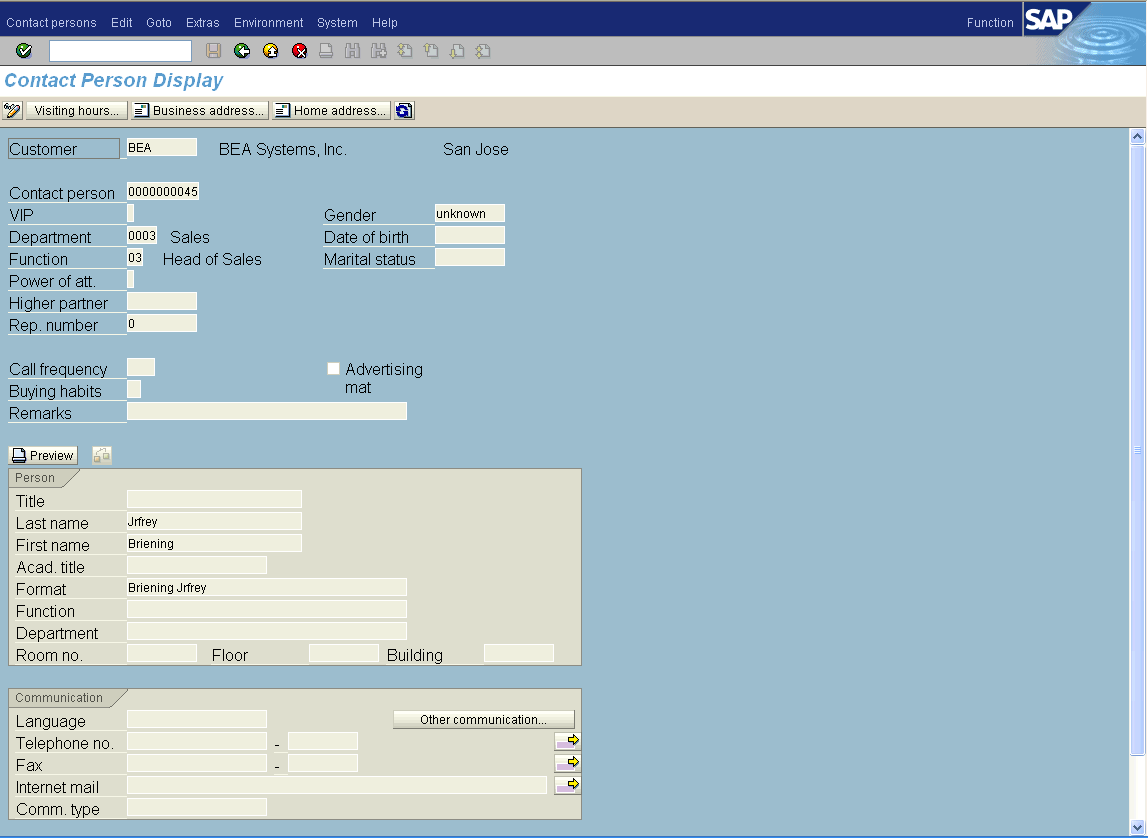Click the Date of birth field

click(469, 236)
